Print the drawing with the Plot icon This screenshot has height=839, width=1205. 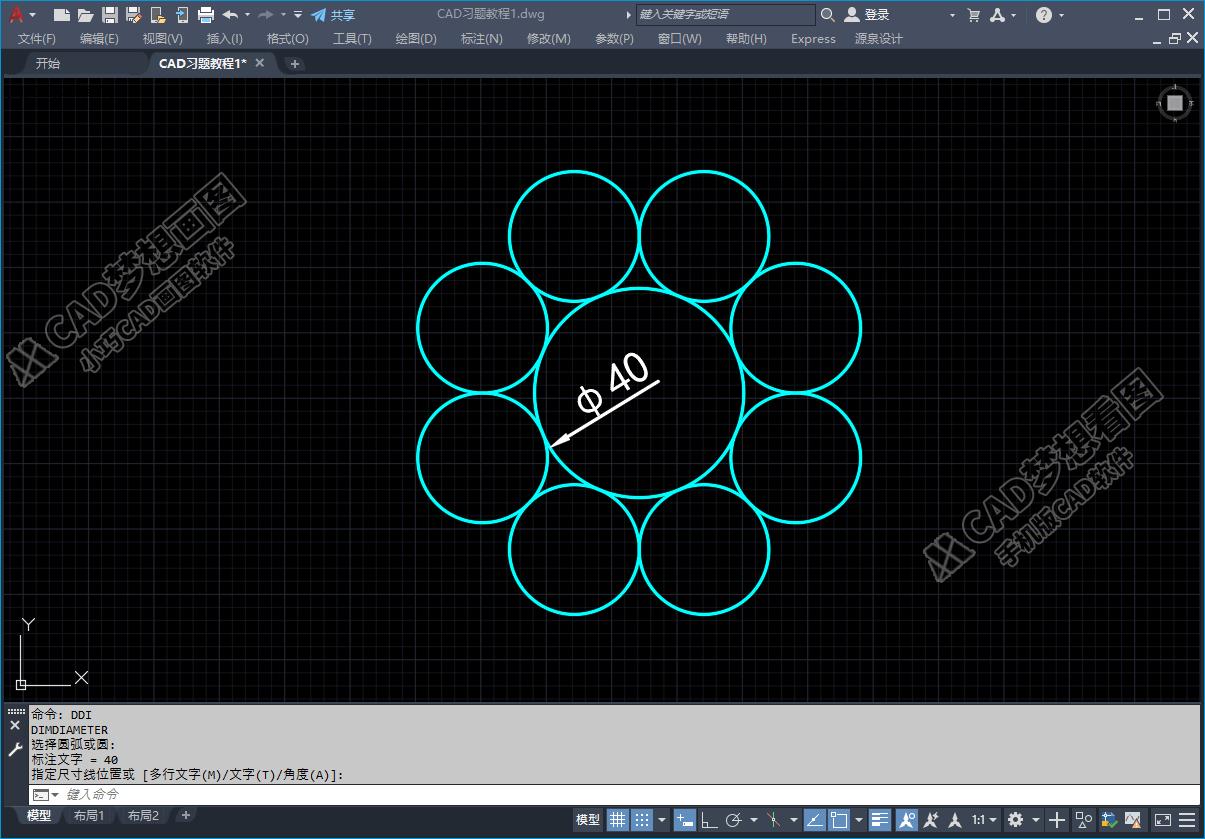click(206, 15)
